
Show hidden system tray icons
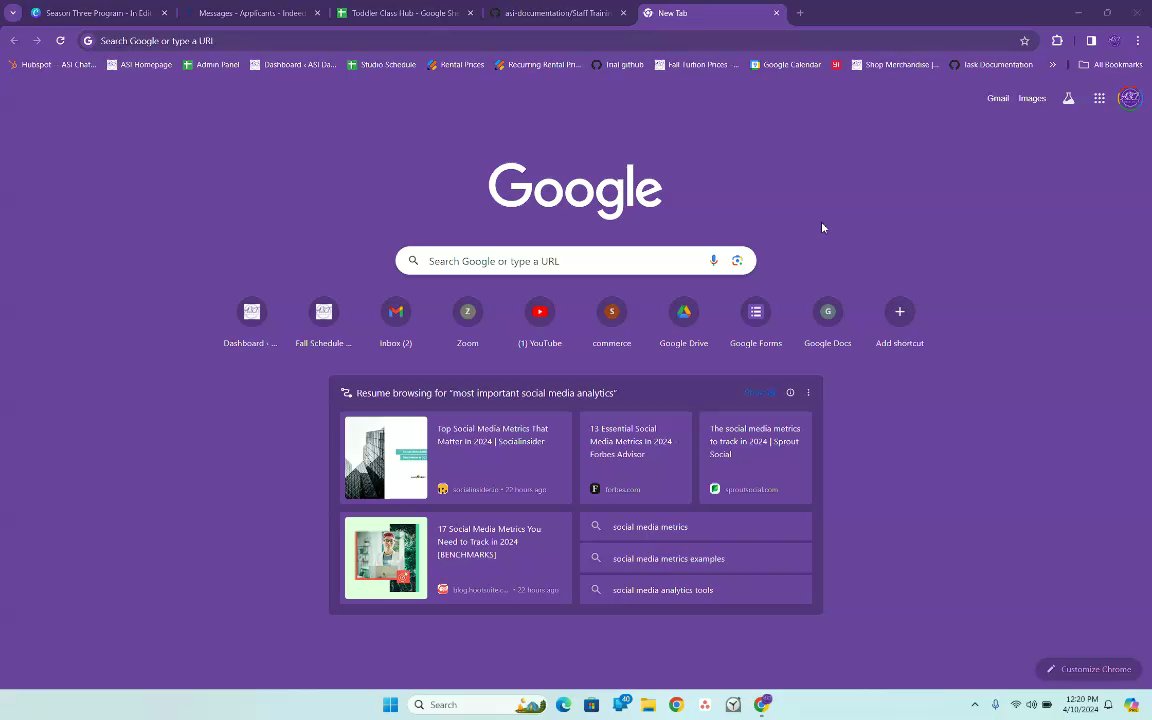(975, 705)
